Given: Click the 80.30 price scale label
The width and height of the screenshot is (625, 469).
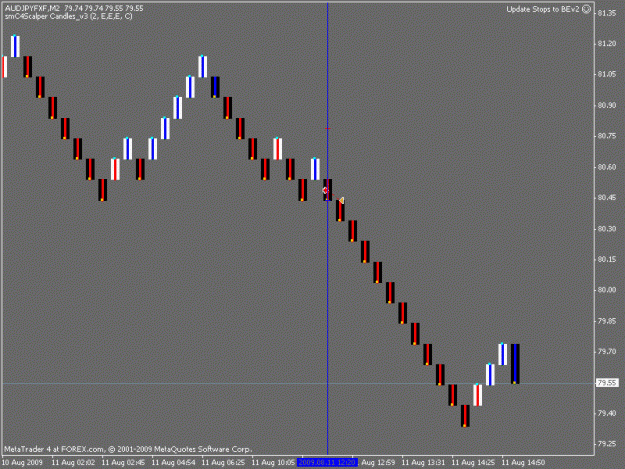Looking at the screenshot, I should click(x=607, y=229).
